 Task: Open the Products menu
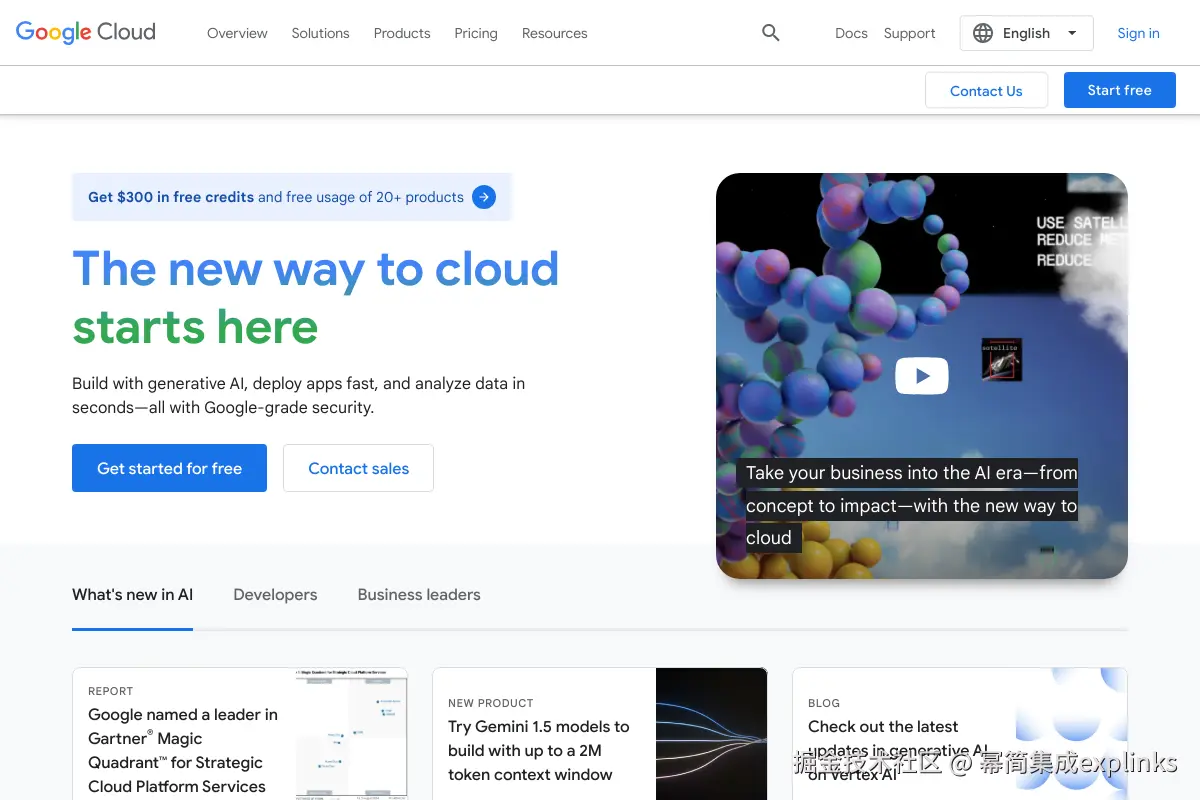[x=402, y=33]
